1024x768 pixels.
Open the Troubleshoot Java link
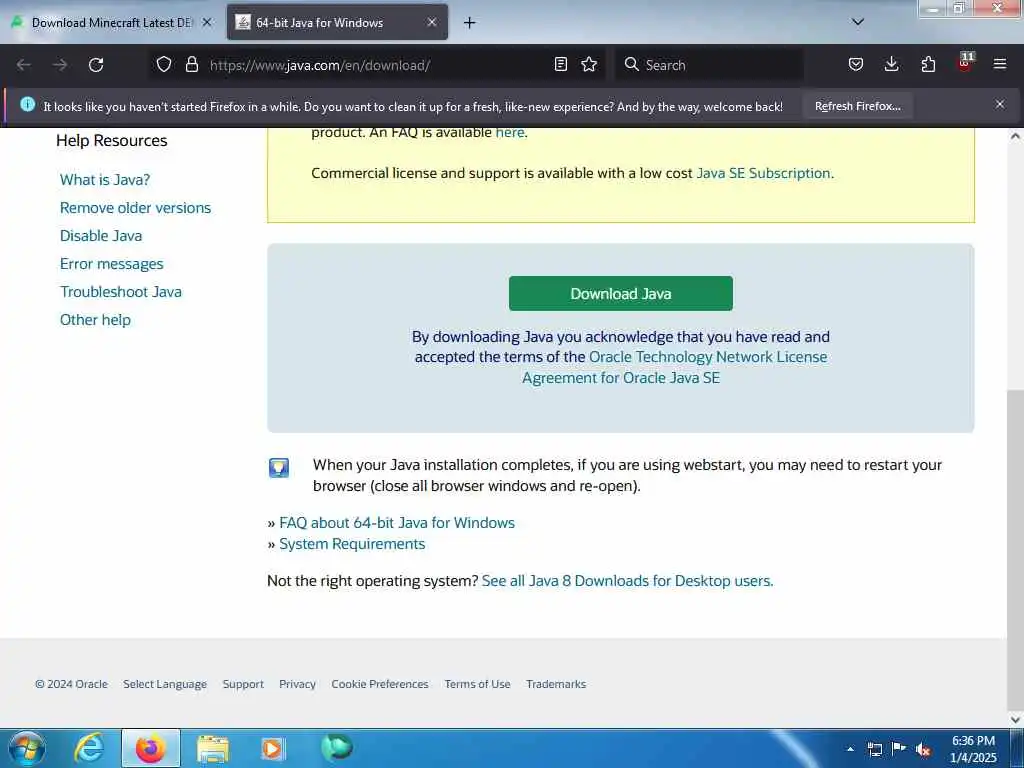pos(121,292)
